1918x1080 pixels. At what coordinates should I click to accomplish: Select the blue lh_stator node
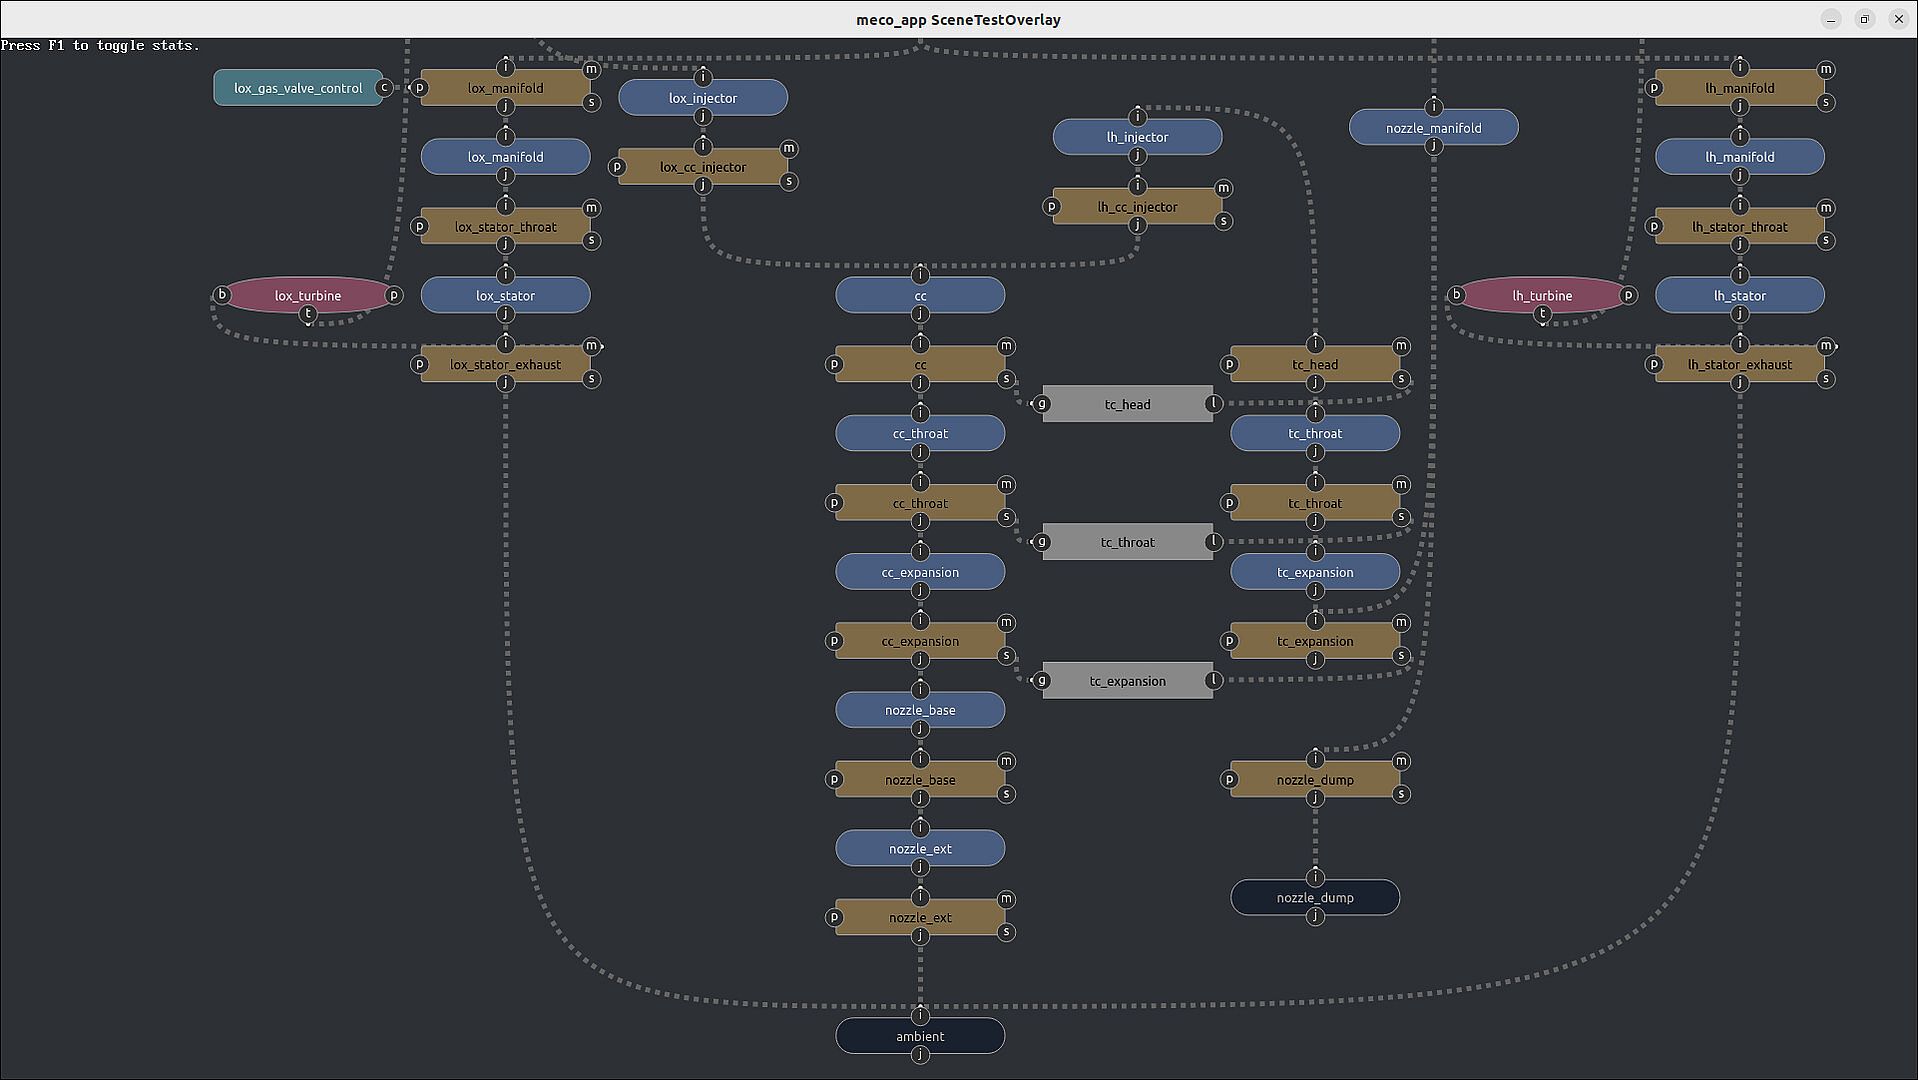1740,295
